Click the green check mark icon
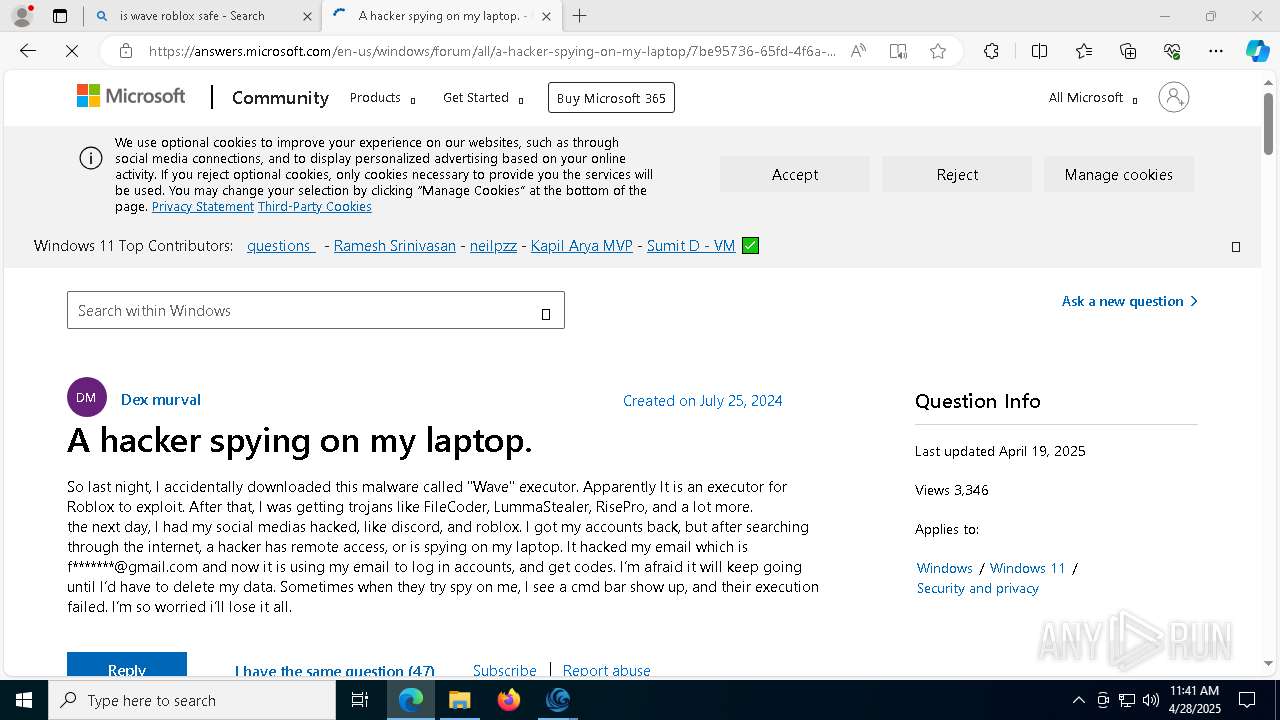 tap(751, 245)
